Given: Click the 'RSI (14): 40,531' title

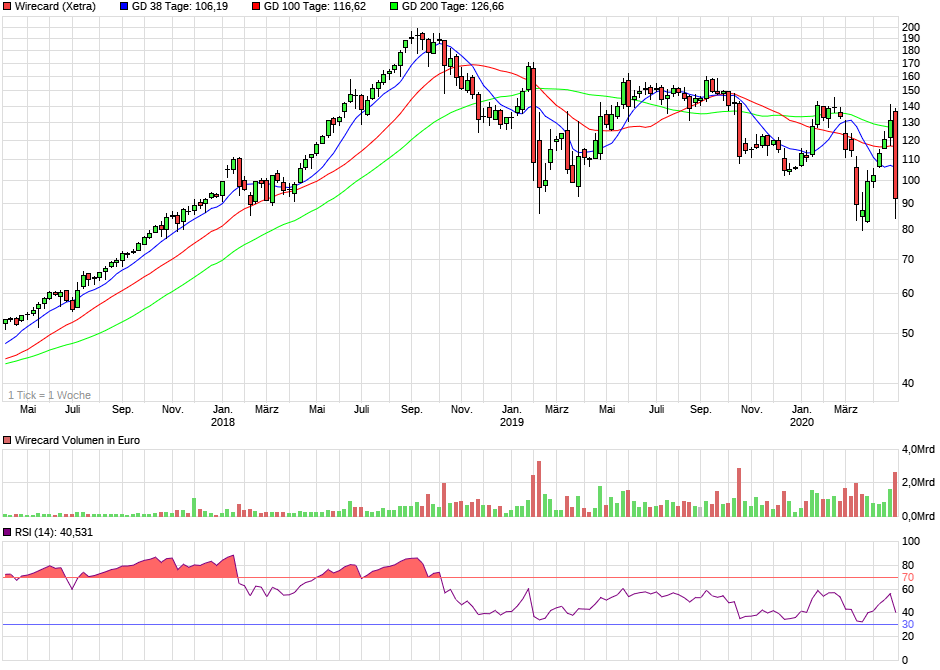Looking at the screenshot, I should [x=54, y=532].
